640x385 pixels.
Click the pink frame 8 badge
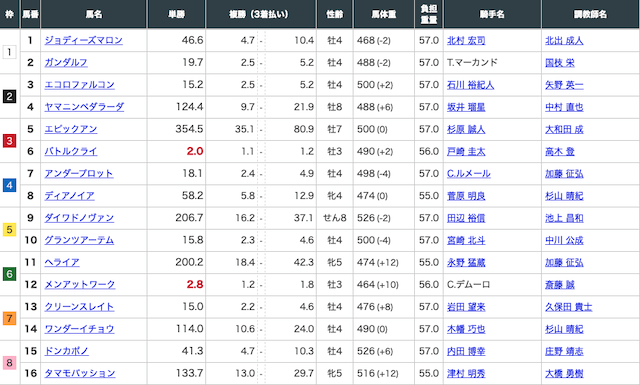9,363
